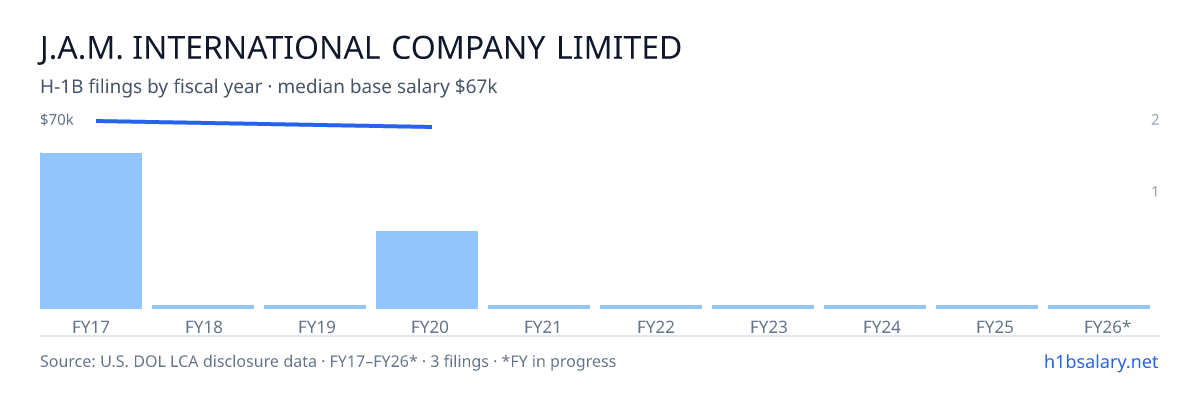The image size is (1200, 400).
Task: Click the FY20 axis label
Action: [427, 326]
